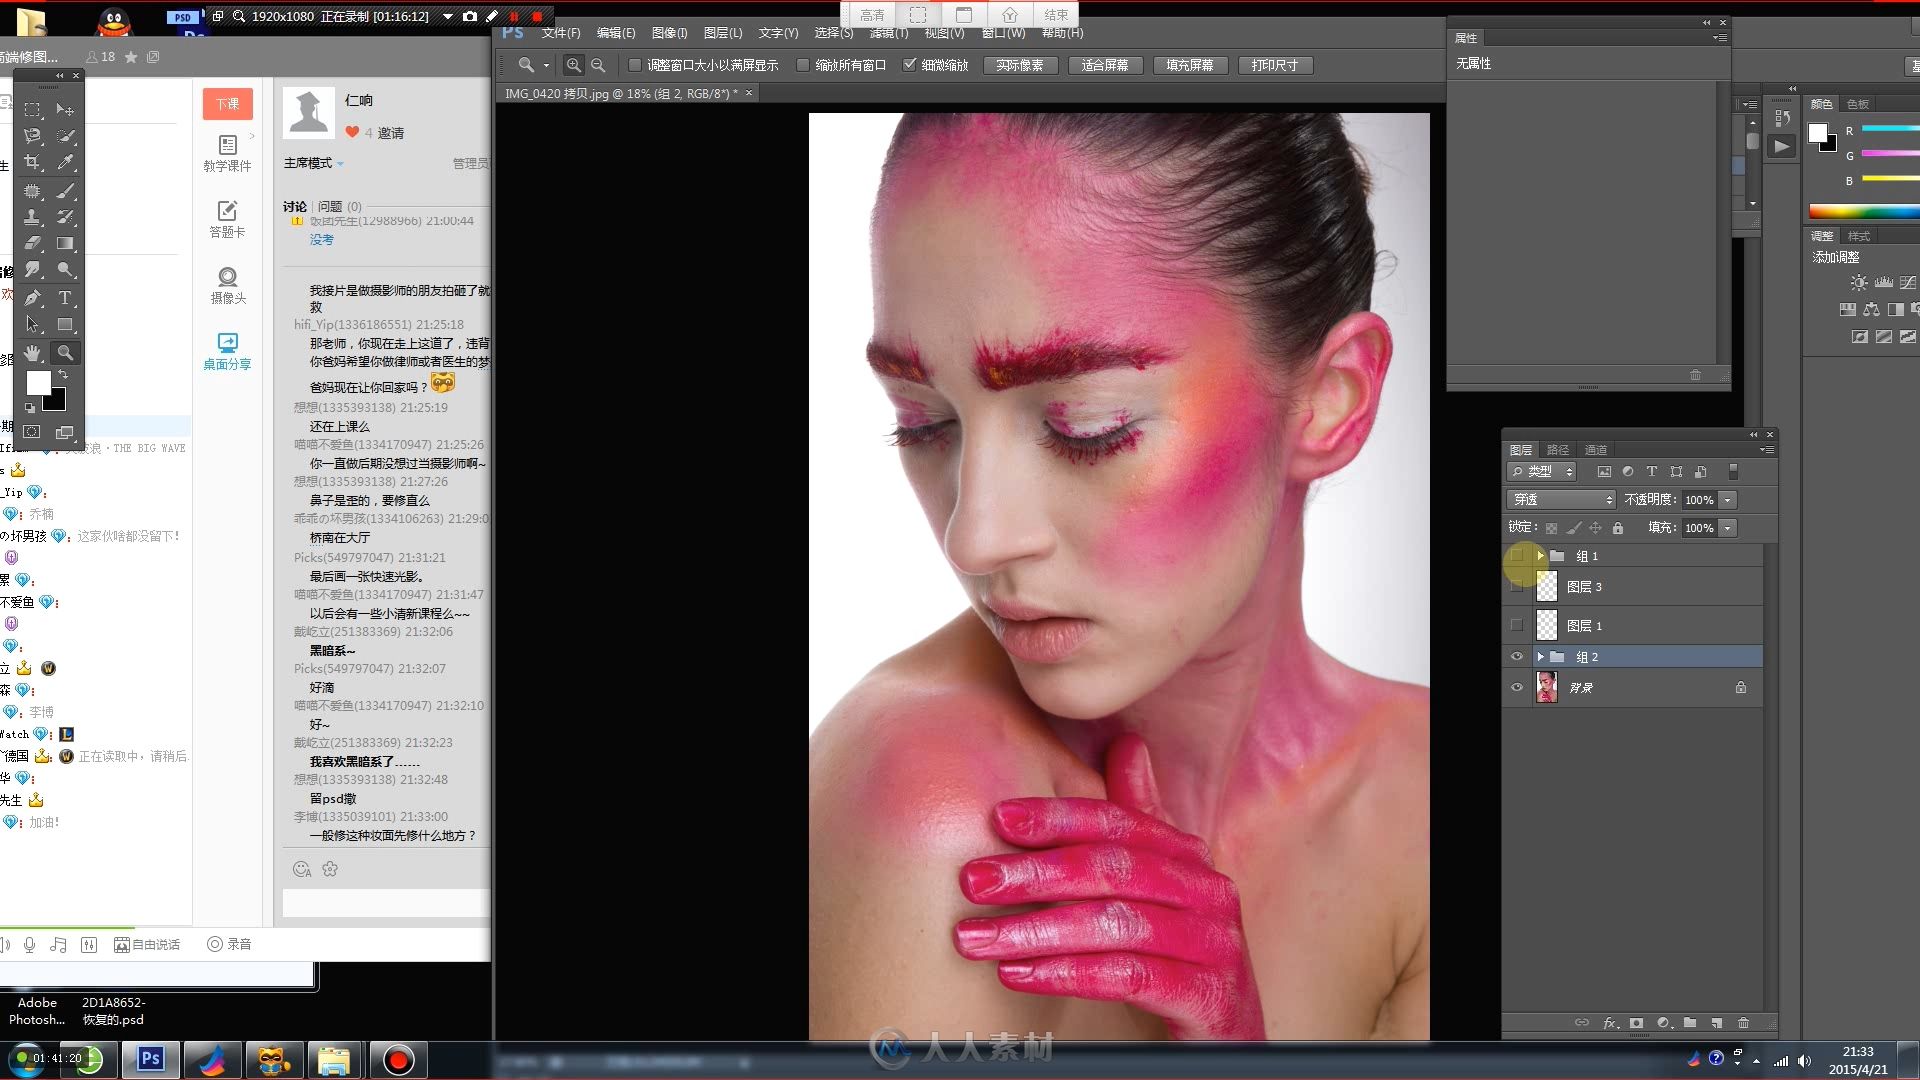This screenshot has width=1920, height=1080.
Task: Select the Quick Selection tool
Action: (65, 135)
